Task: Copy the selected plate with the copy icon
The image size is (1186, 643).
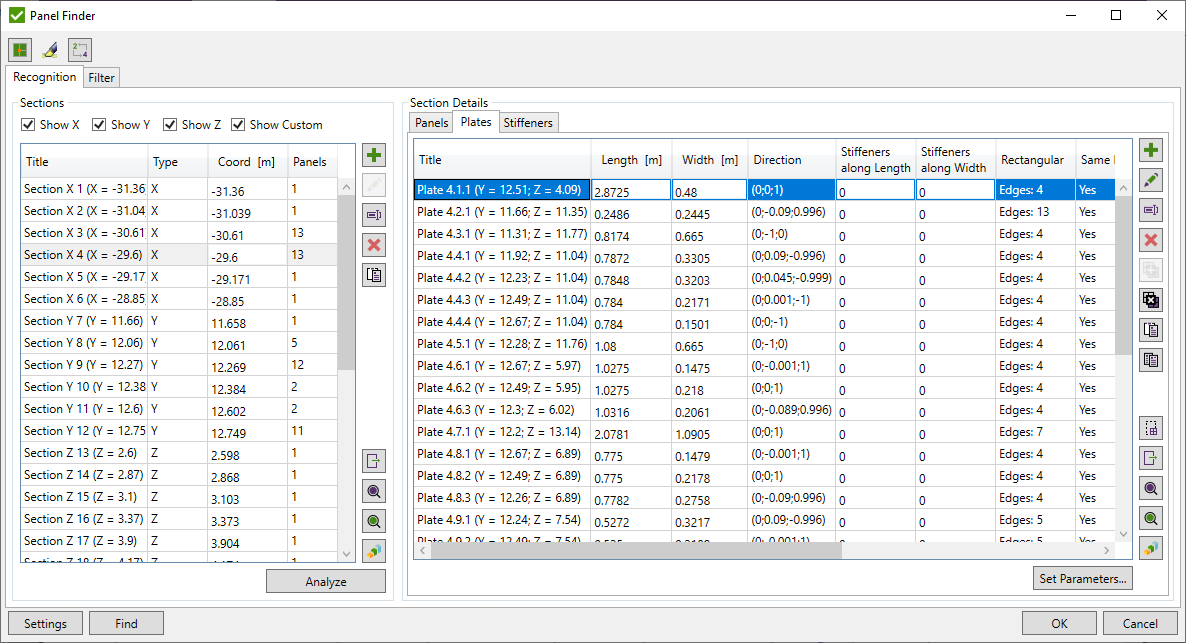Action: click(x=1151, y=329)
